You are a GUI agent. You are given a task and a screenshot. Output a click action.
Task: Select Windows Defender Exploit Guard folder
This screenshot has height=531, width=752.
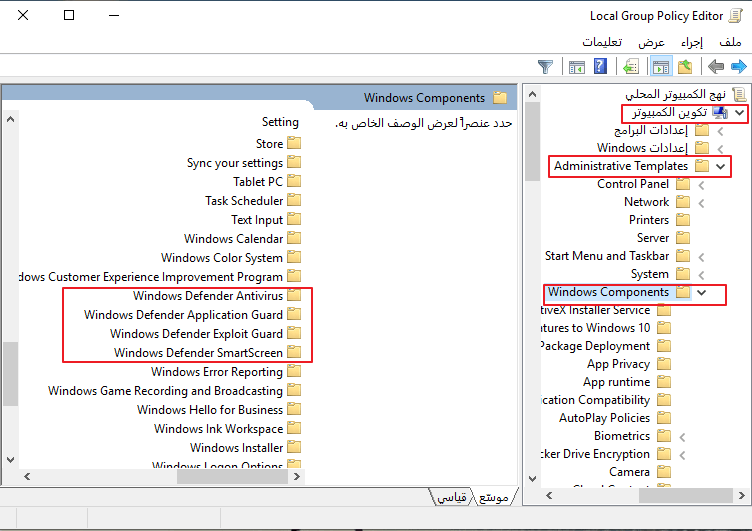click(205, 333)
